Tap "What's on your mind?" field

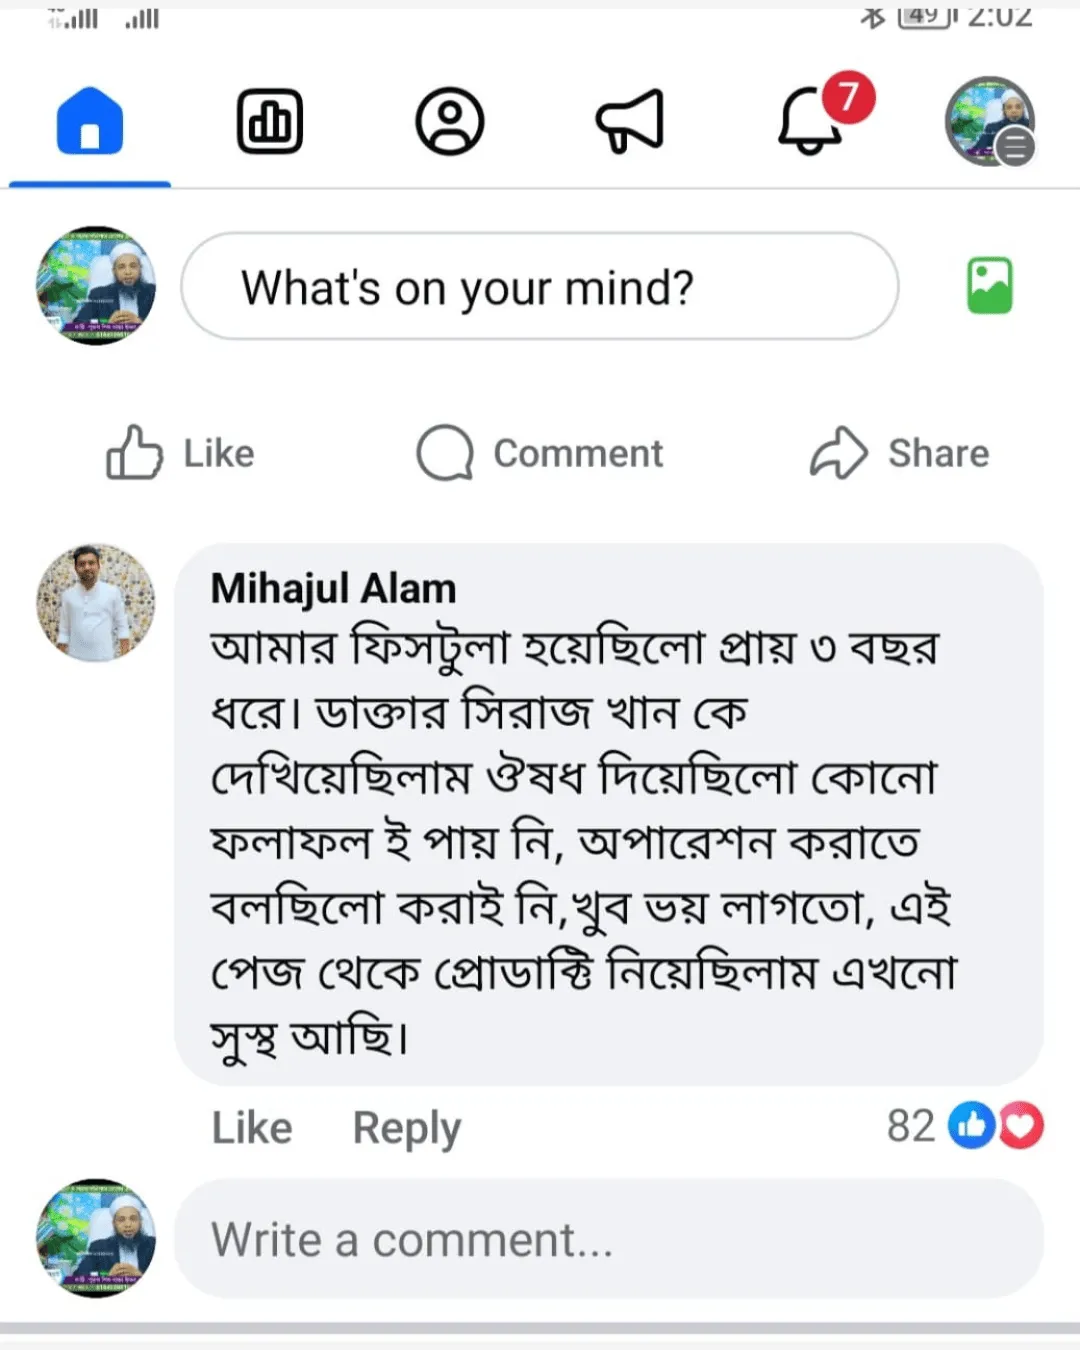(540, 287)
